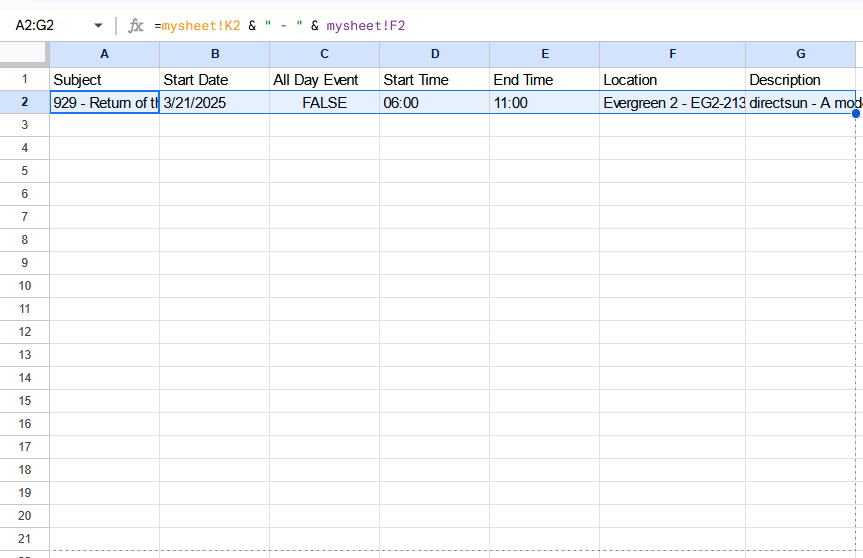Select row 21 header
This screenshot has height=558, width=863.
click(x=25, y=539)
